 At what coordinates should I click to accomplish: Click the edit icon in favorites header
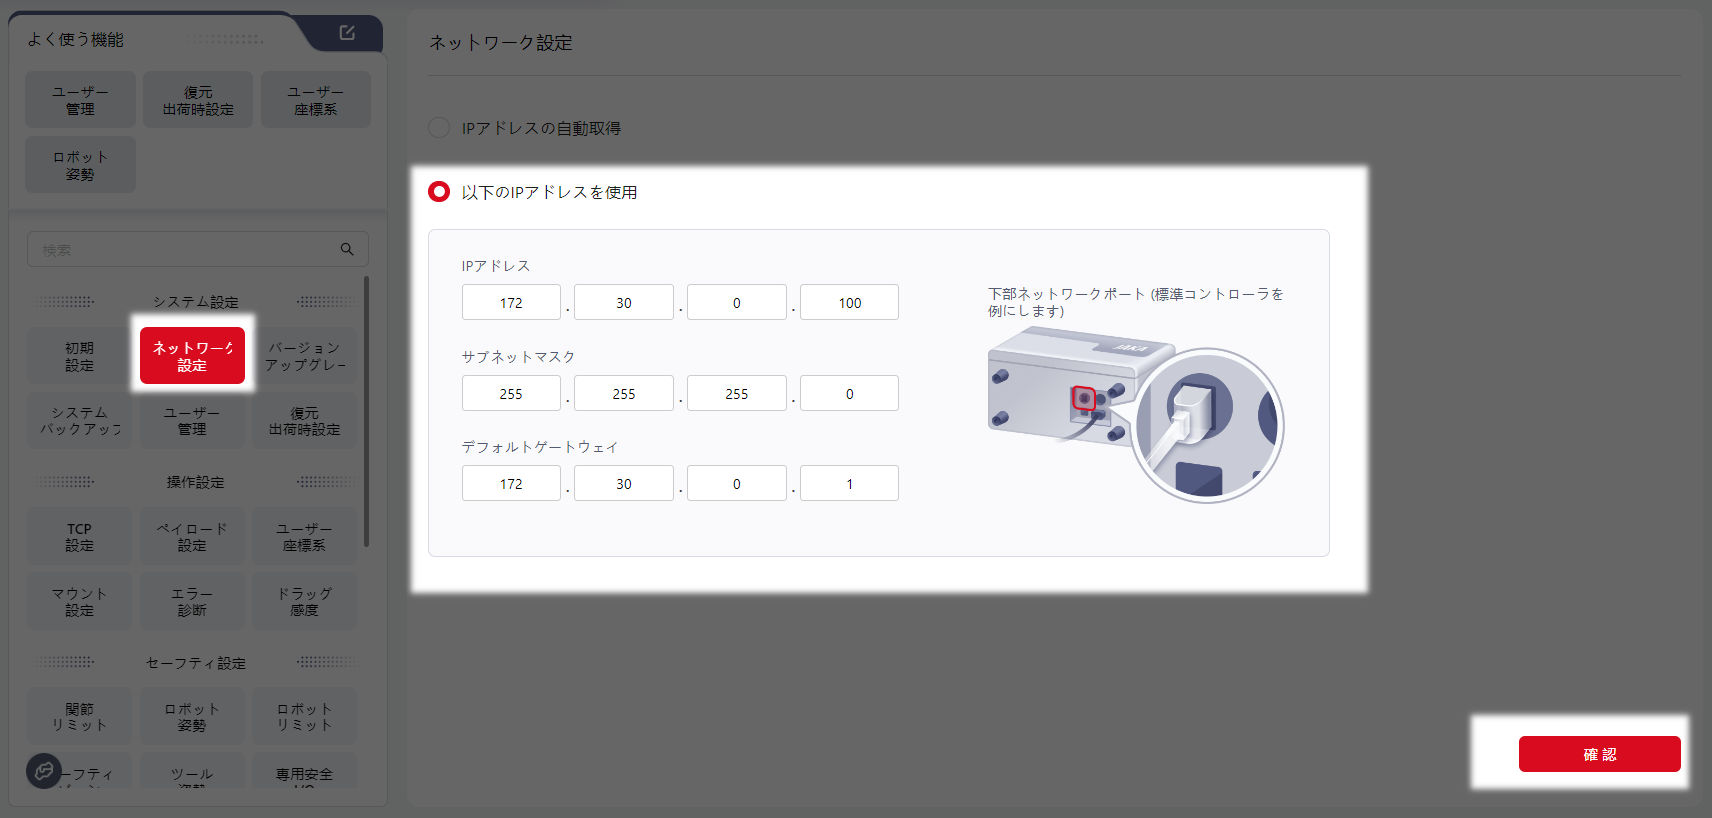(x=347, y=33)
